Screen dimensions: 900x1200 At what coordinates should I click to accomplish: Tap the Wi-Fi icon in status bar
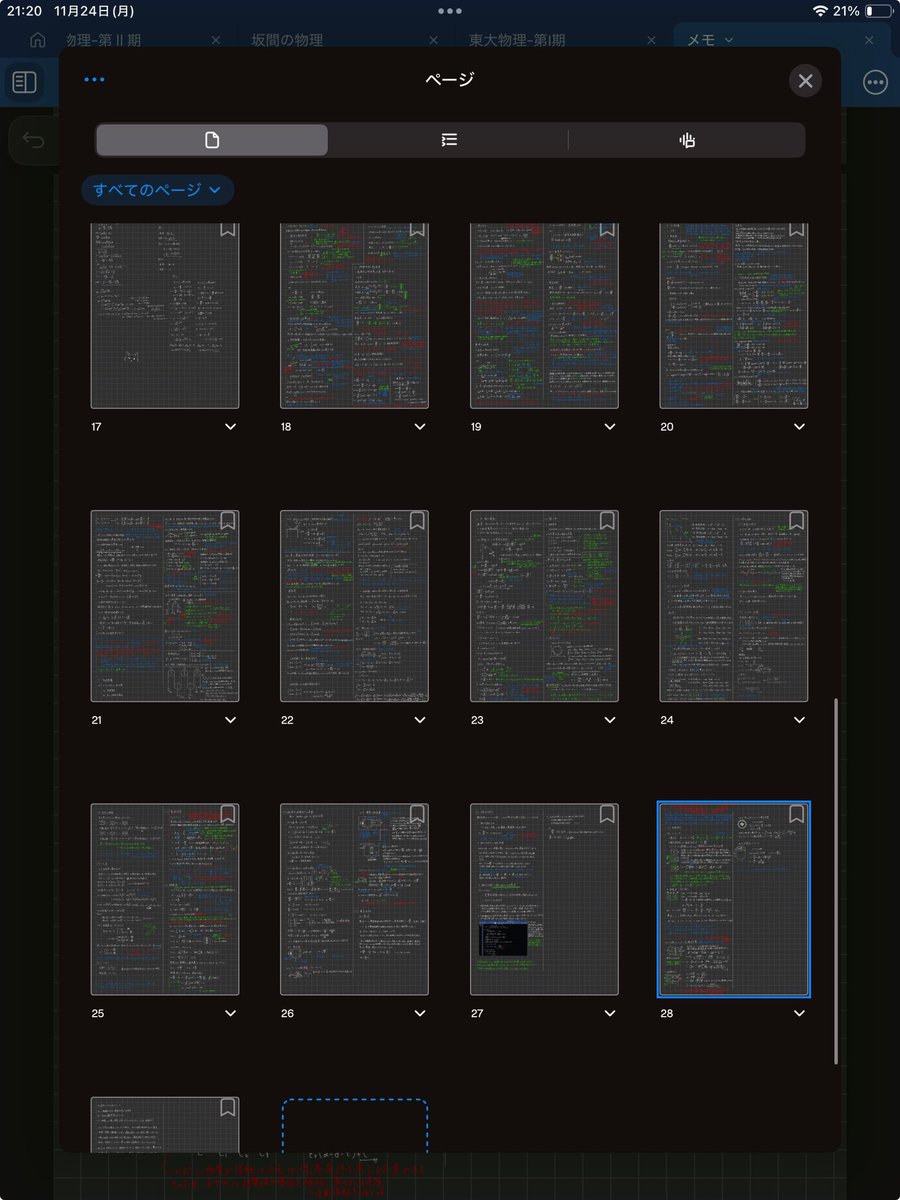tap(820, 11)
